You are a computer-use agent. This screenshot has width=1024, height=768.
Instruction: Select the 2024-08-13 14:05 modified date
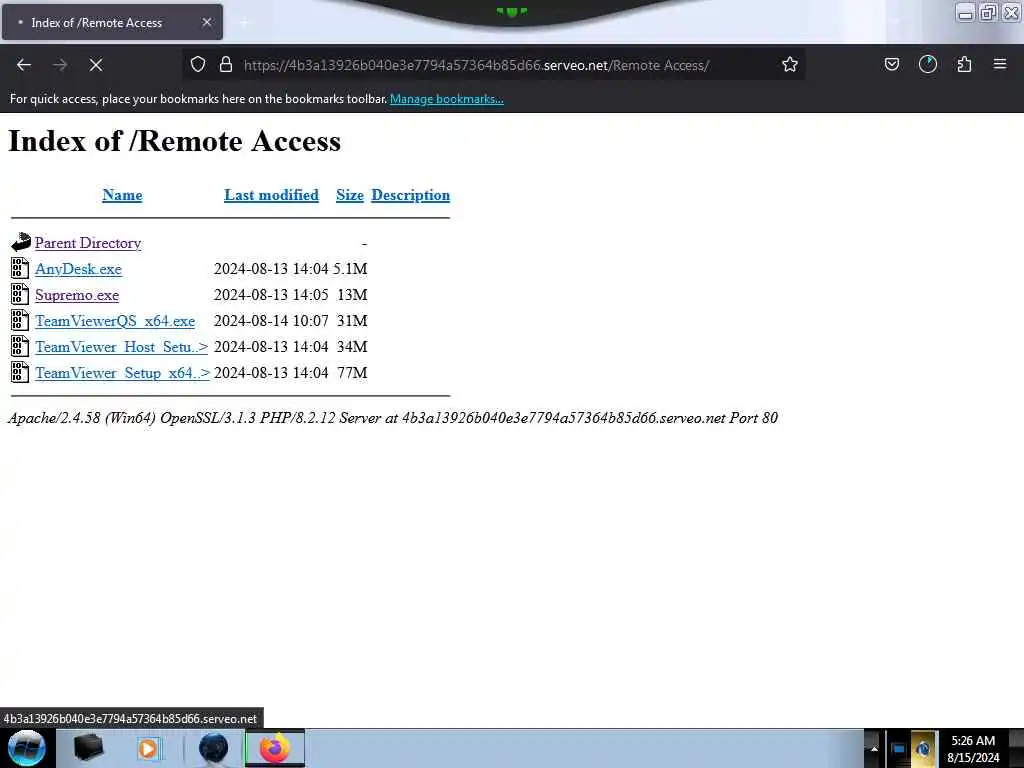pyautogui.click(x=271, y=295)
